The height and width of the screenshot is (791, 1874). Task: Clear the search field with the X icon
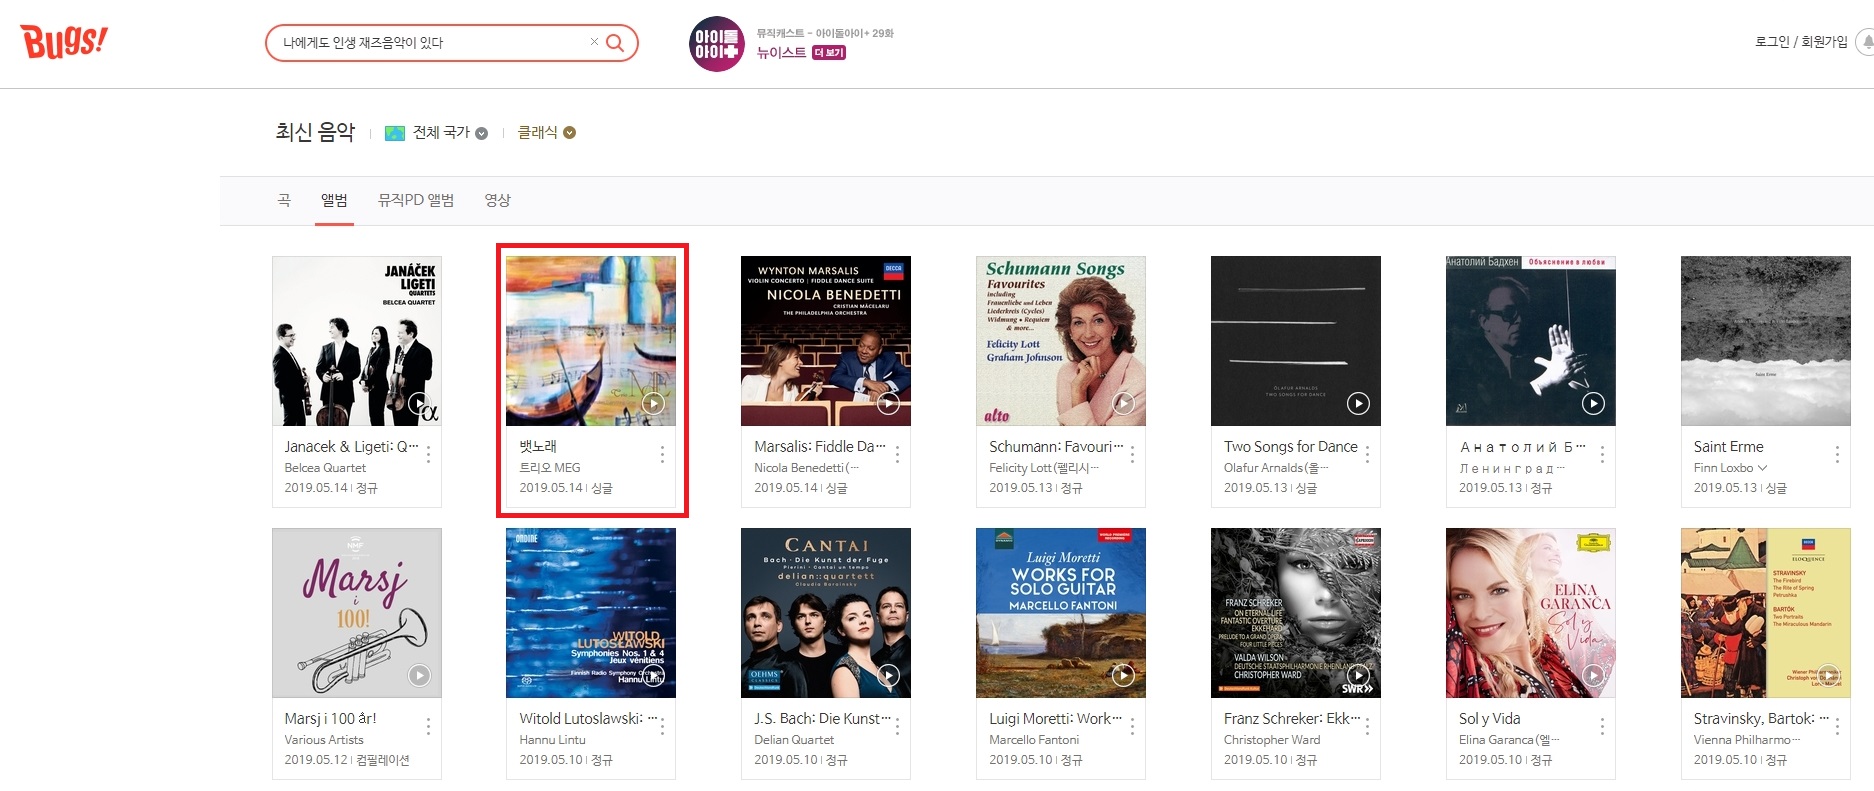pos(594,42)
